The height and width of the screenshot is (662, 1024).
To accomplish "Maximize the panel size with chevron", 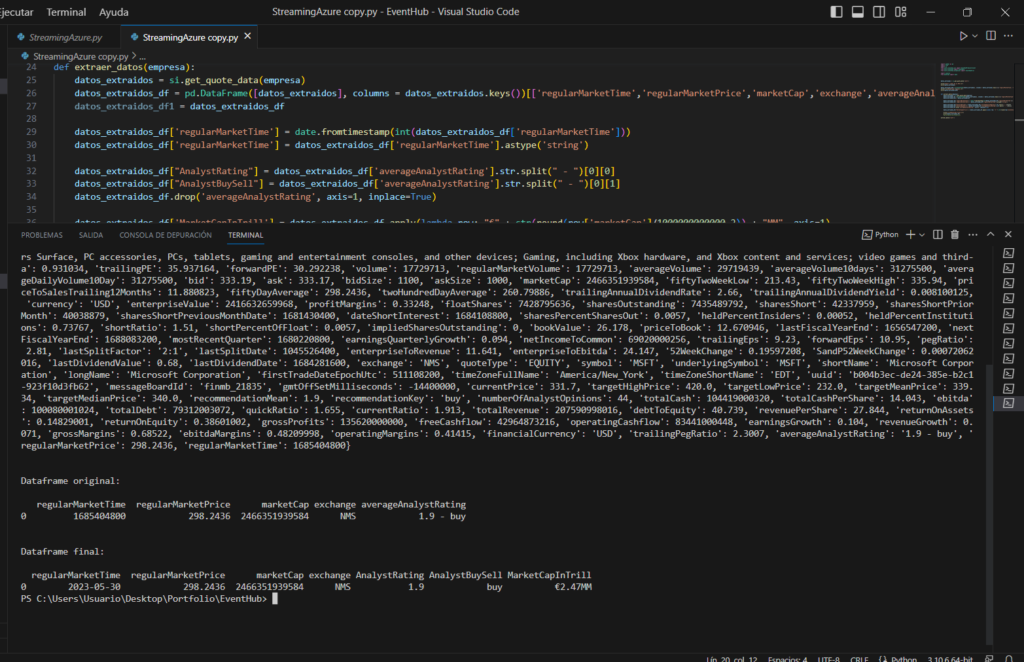I will pos(990,235).
